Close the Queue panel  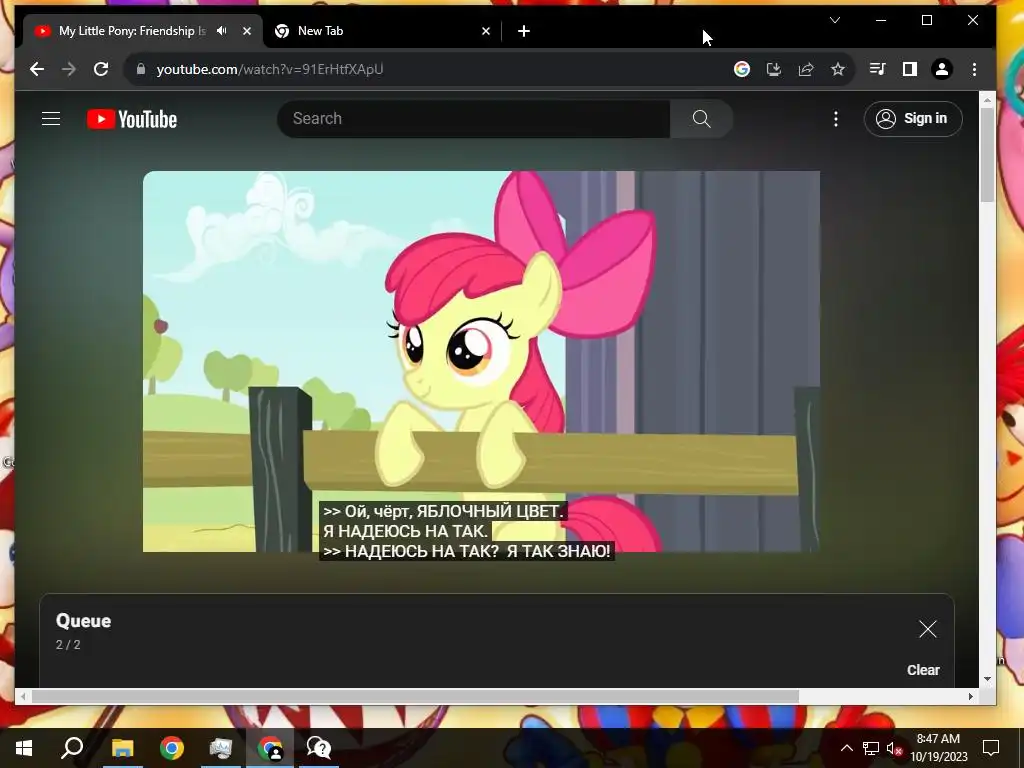tap(927, 629)
